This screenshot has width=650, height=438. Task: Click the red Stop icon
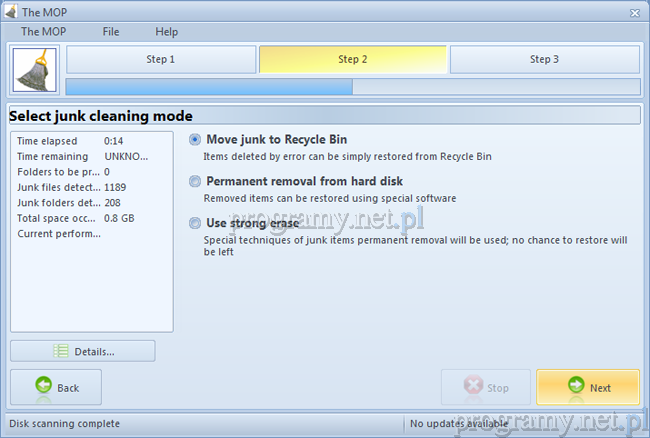pyautogui.click(x=471, y=387)
